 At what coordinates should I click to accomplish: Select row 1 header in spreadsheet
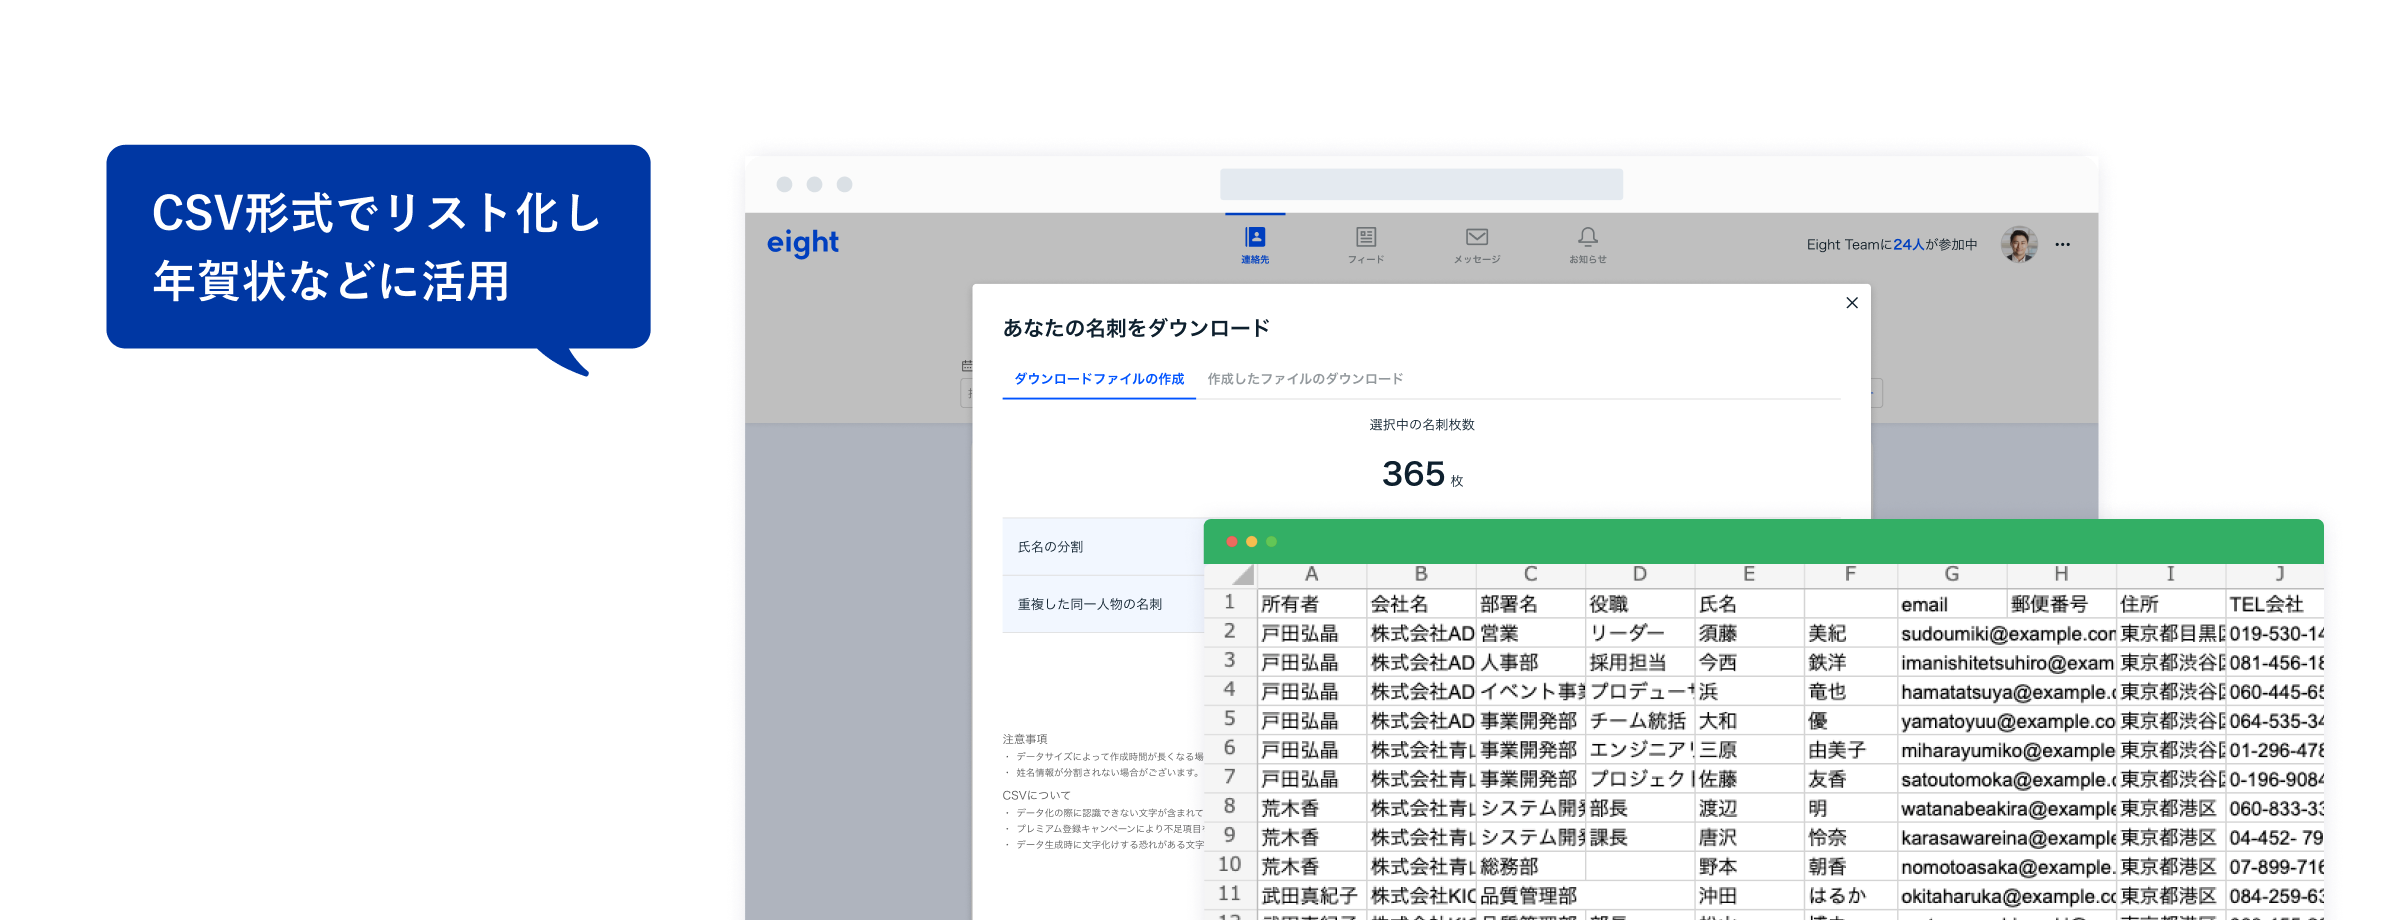click(x=1230, y=603)
